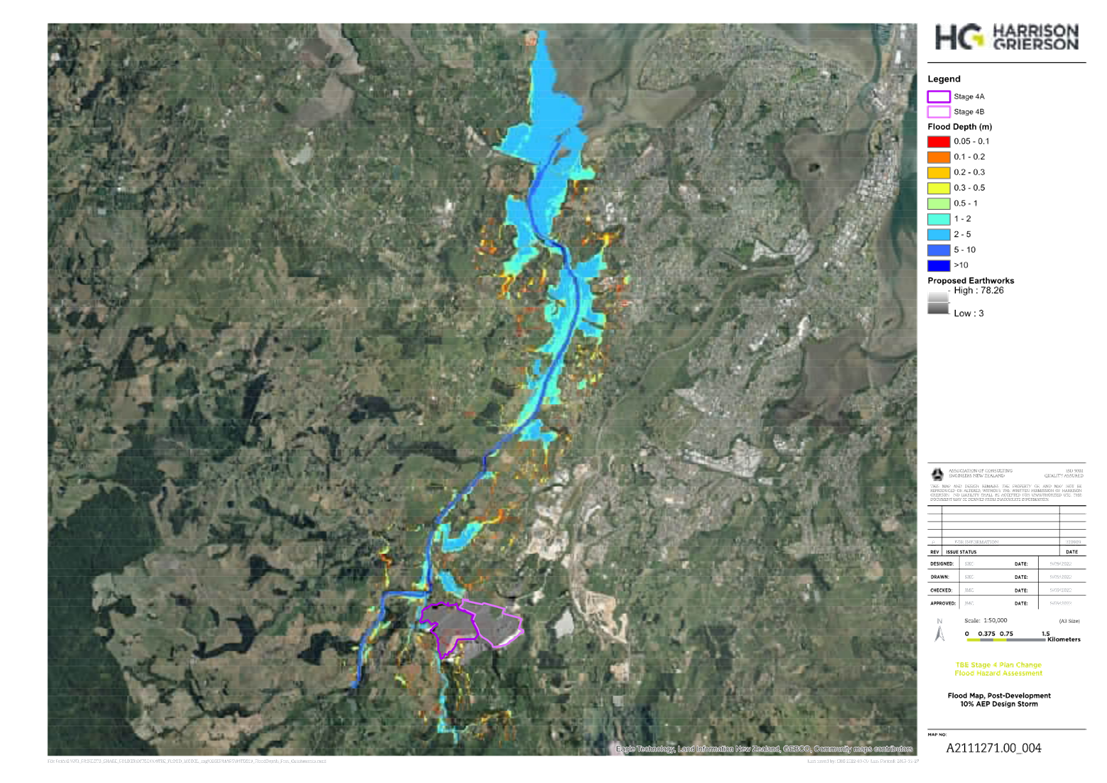This screenshot has height=783, width=1107.
Task: Click the Harrison Grierson HG logo
Action: click(x=1006, y=37)
